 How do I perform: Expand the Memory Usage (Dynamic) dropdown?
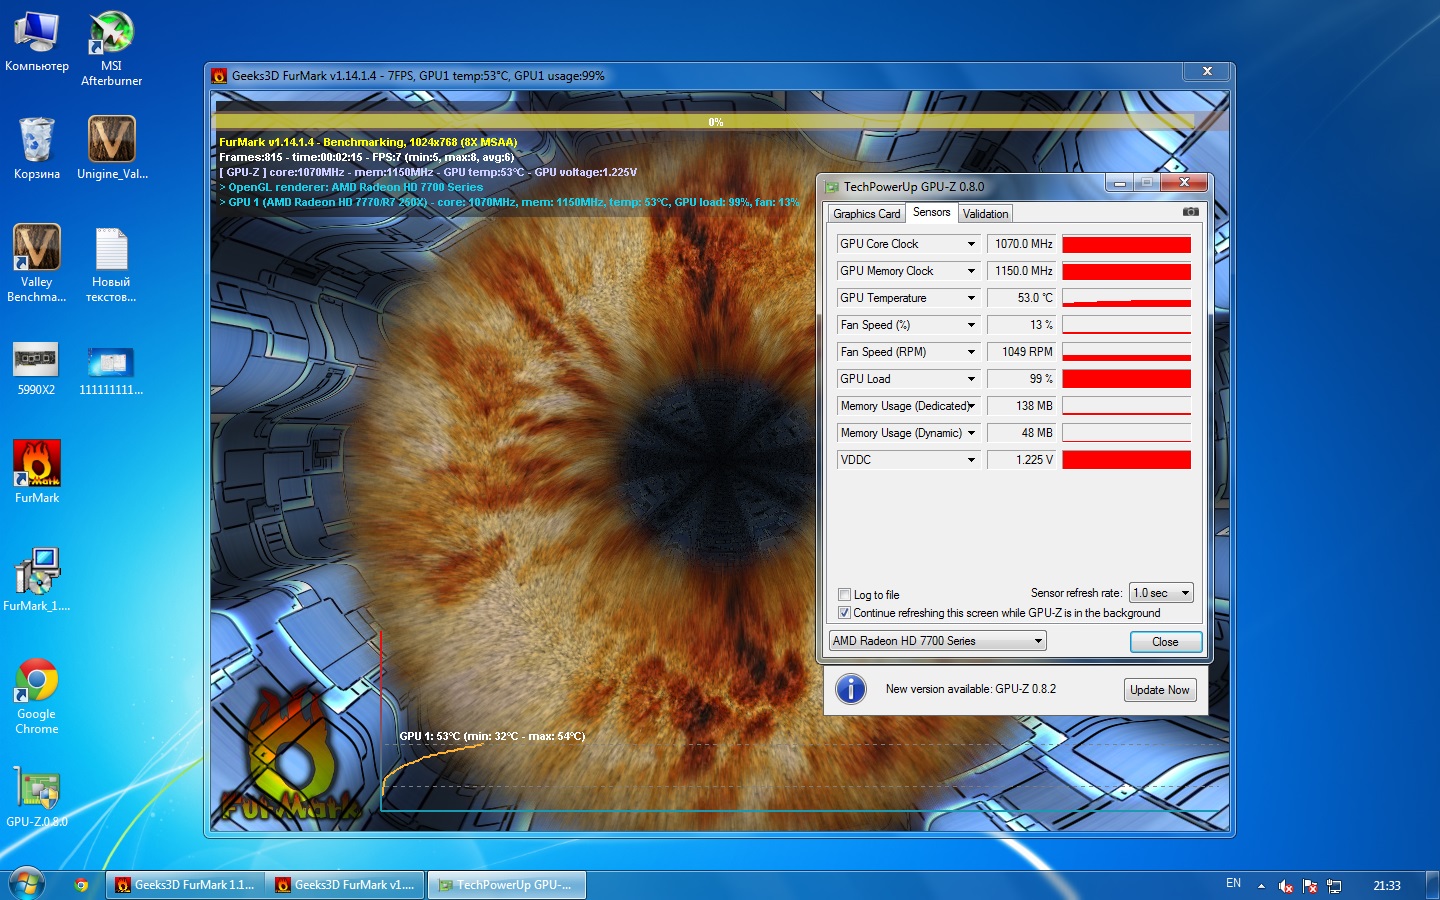point(971,433)
